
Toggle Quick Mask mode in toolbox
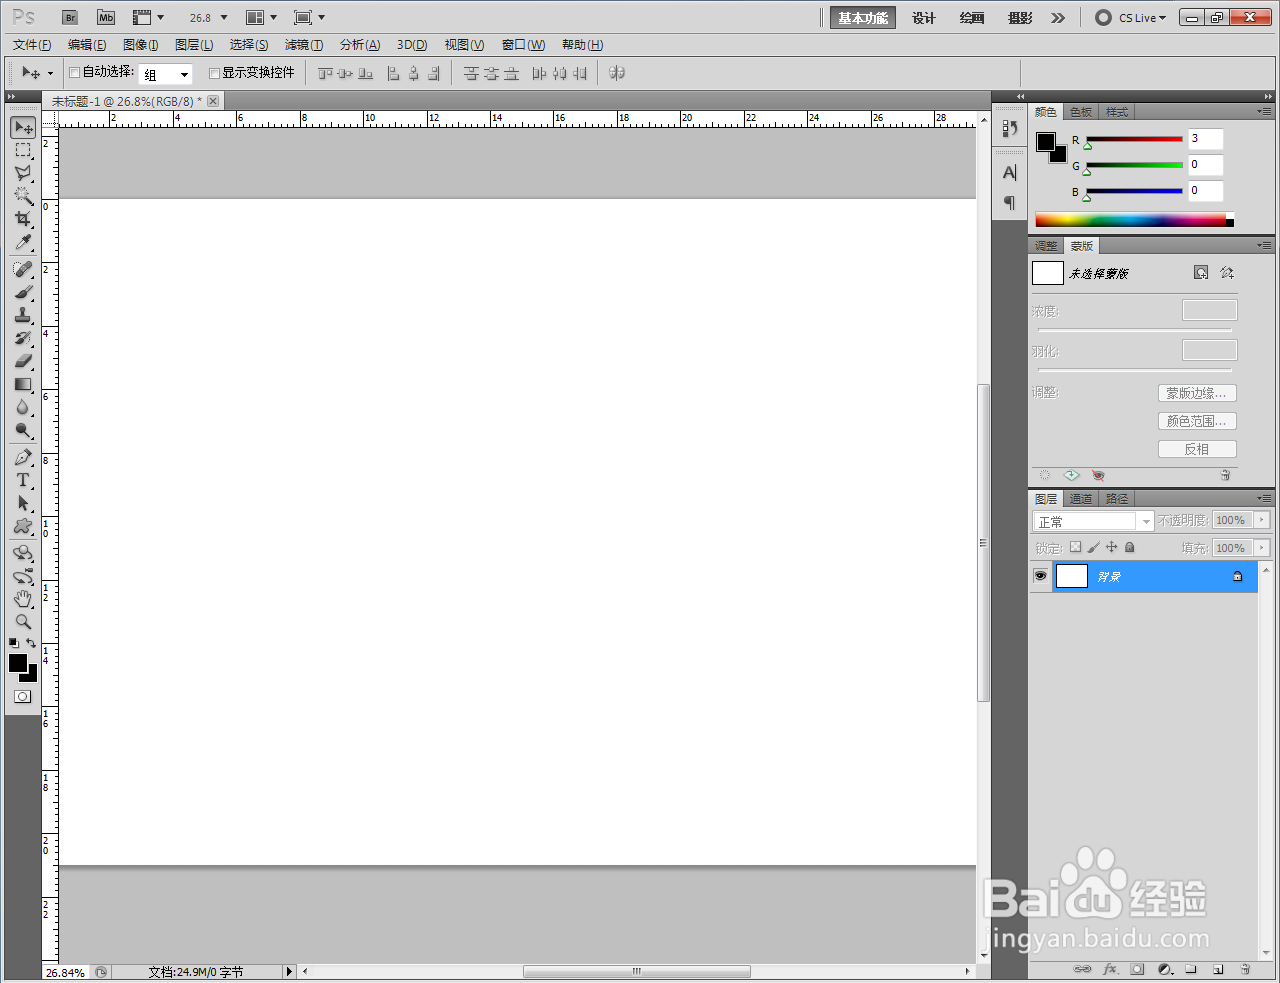pos(23,697)
